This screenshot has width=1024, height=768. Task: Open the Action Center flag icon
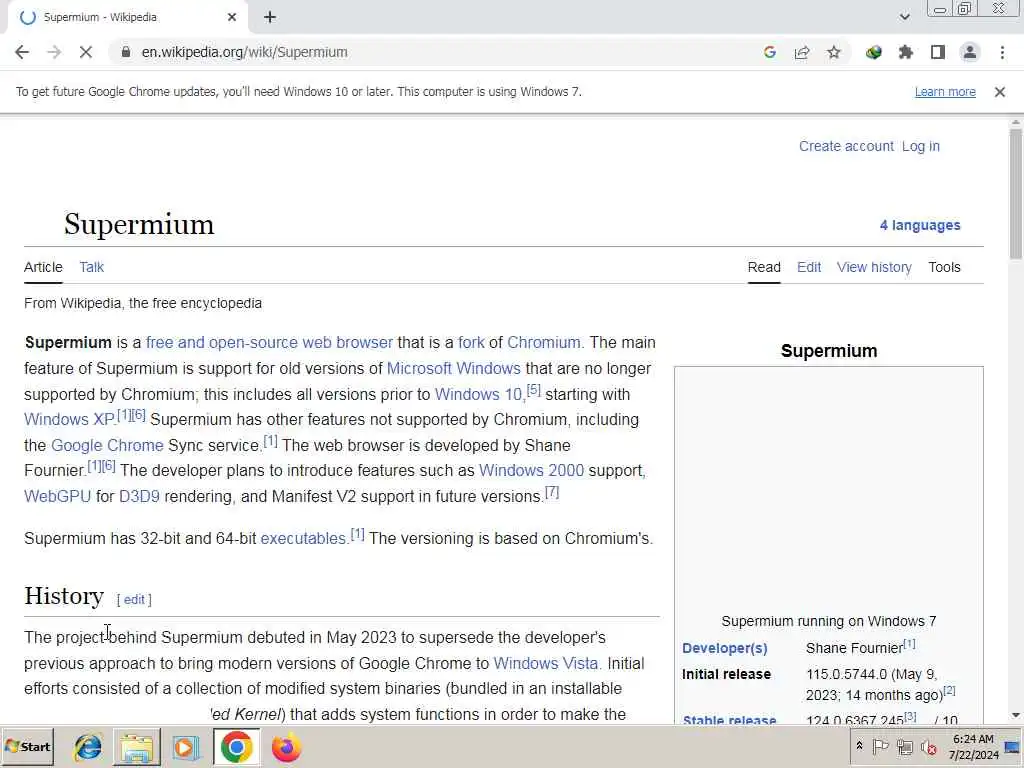point(880,746)
